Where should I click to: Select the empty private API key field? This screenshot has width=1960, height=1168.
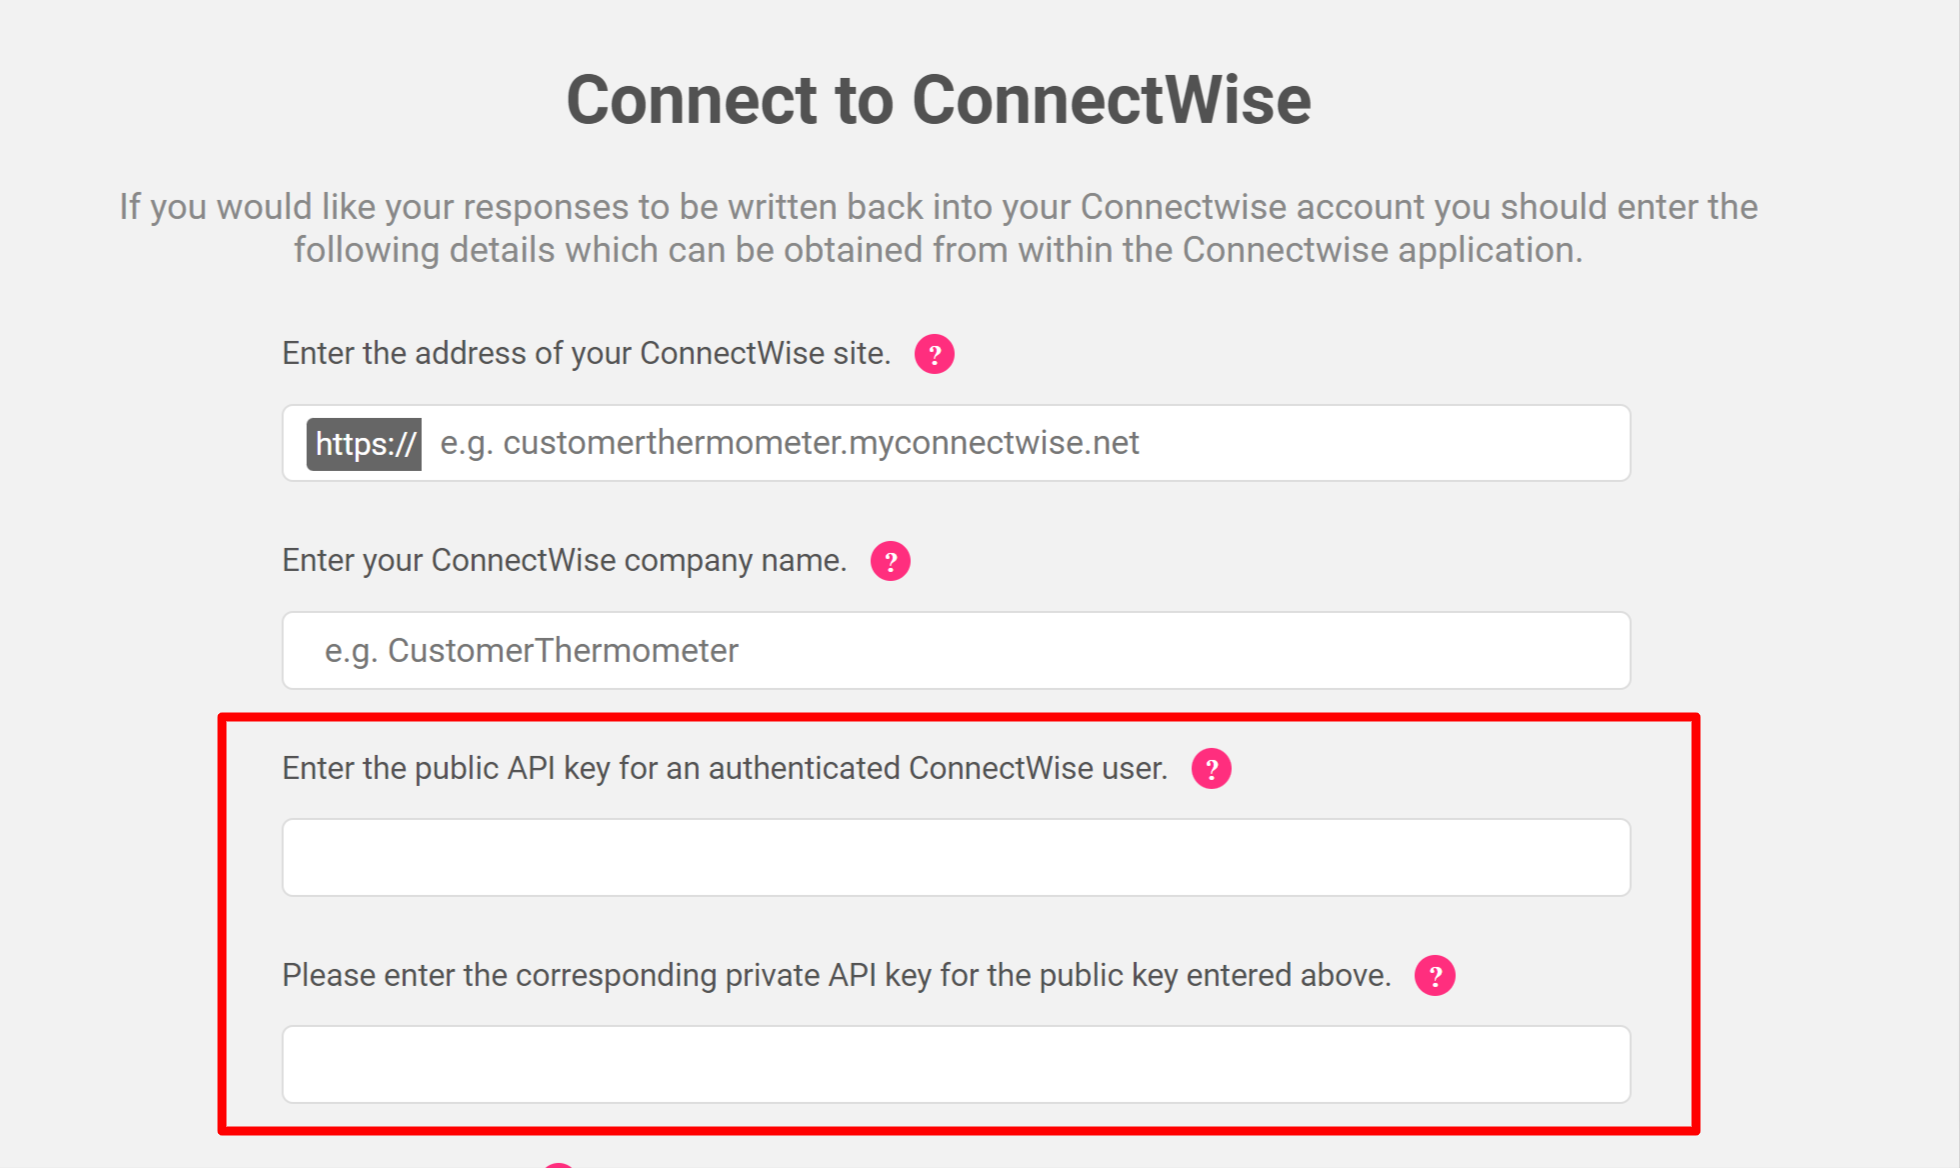click(956, 1064)
